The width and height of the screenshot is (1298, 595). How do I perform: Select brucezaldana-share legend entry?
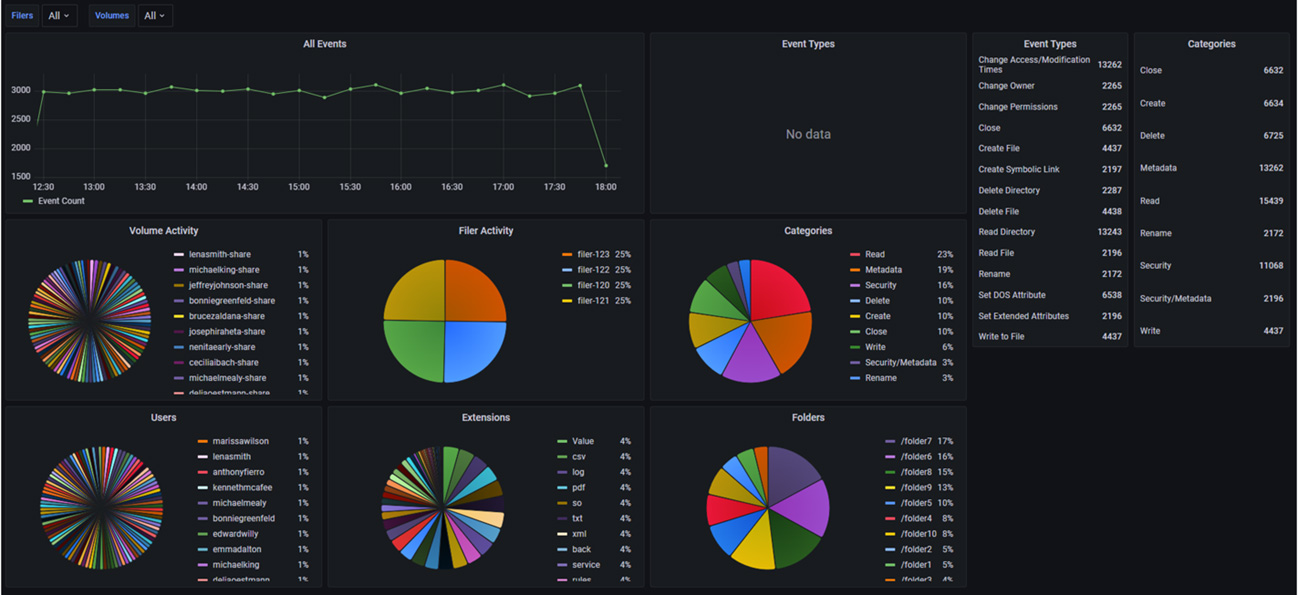227,316
